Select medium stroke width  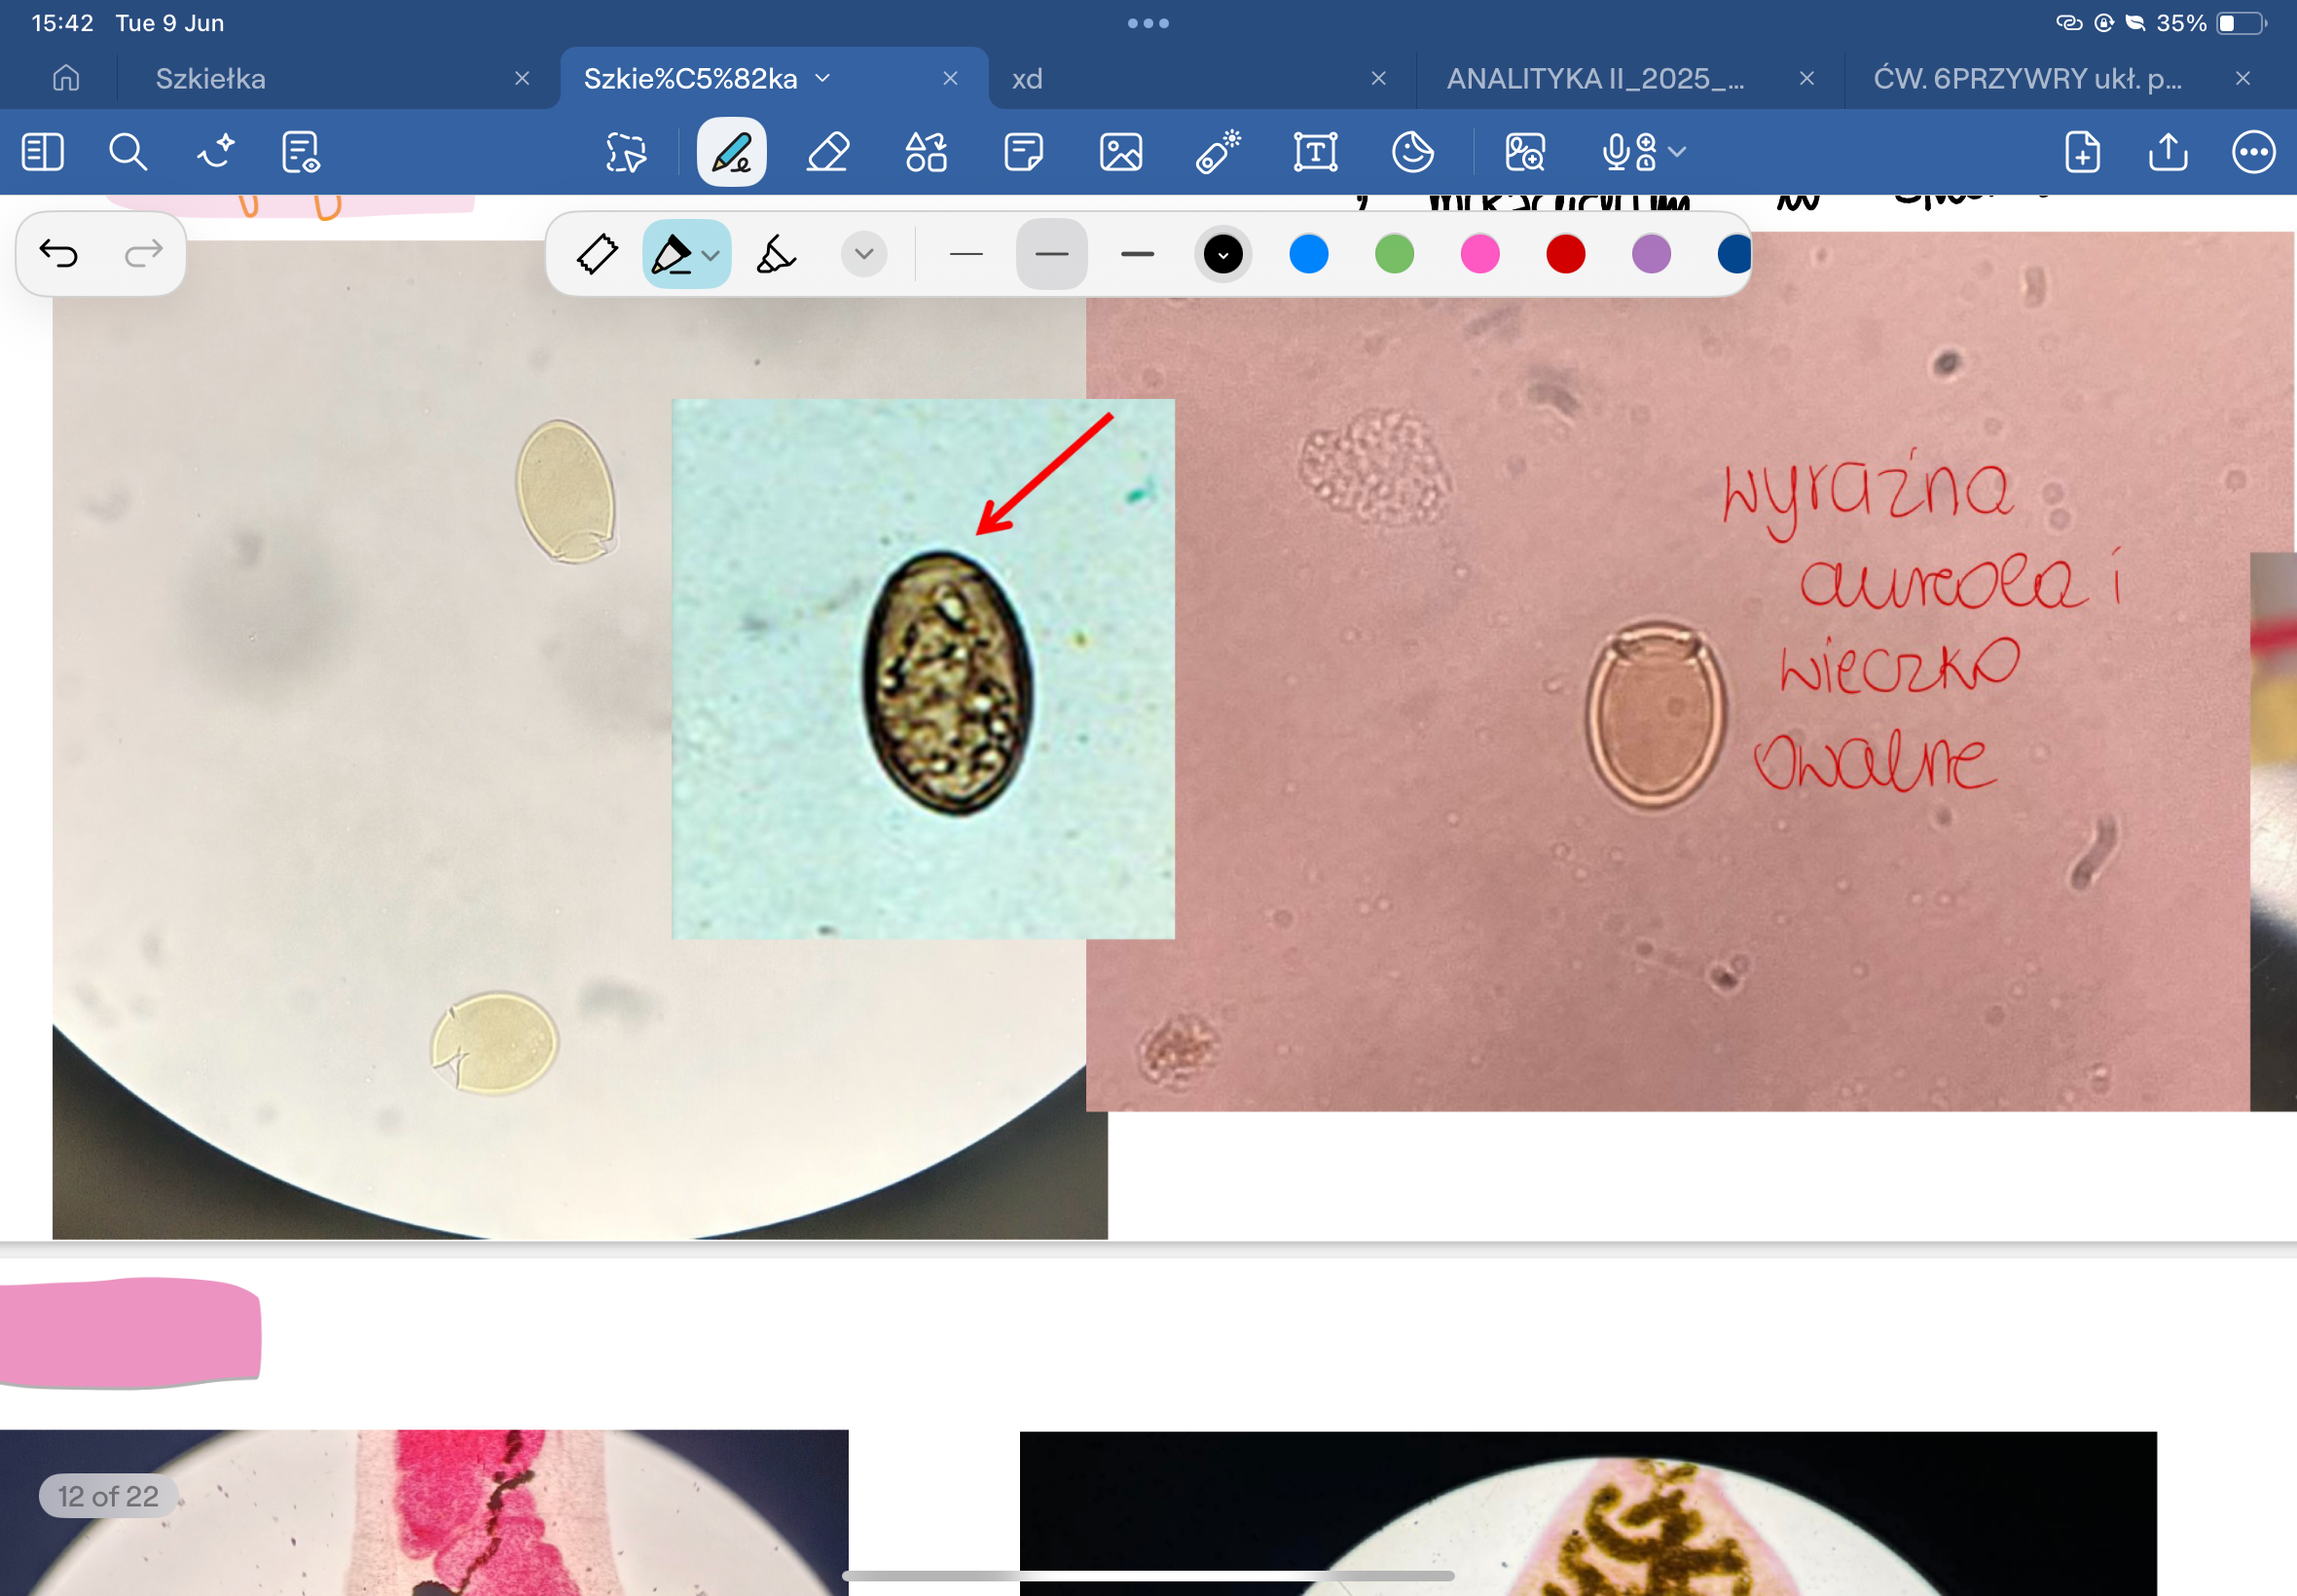(1052, 254)
